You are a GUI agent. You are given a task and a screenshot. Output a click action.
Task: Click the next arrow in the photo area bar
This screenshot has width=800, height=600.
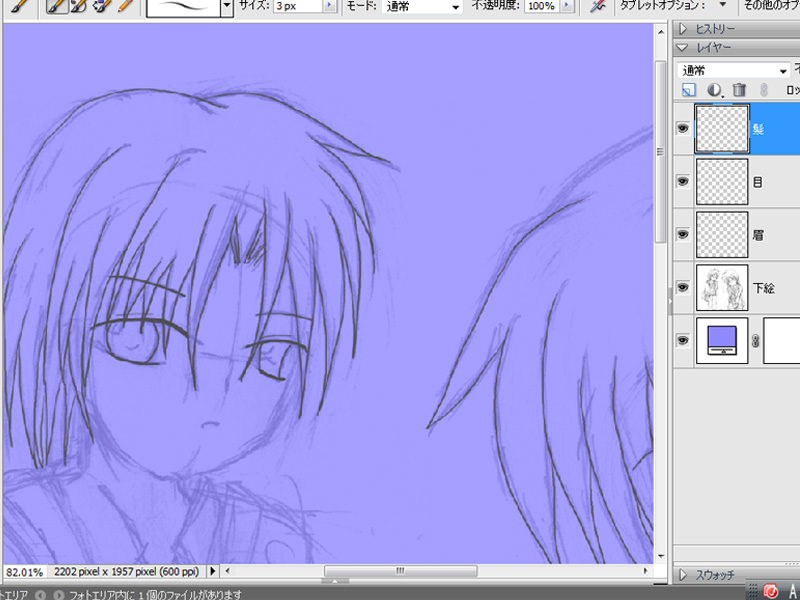[x=59, y=595]
